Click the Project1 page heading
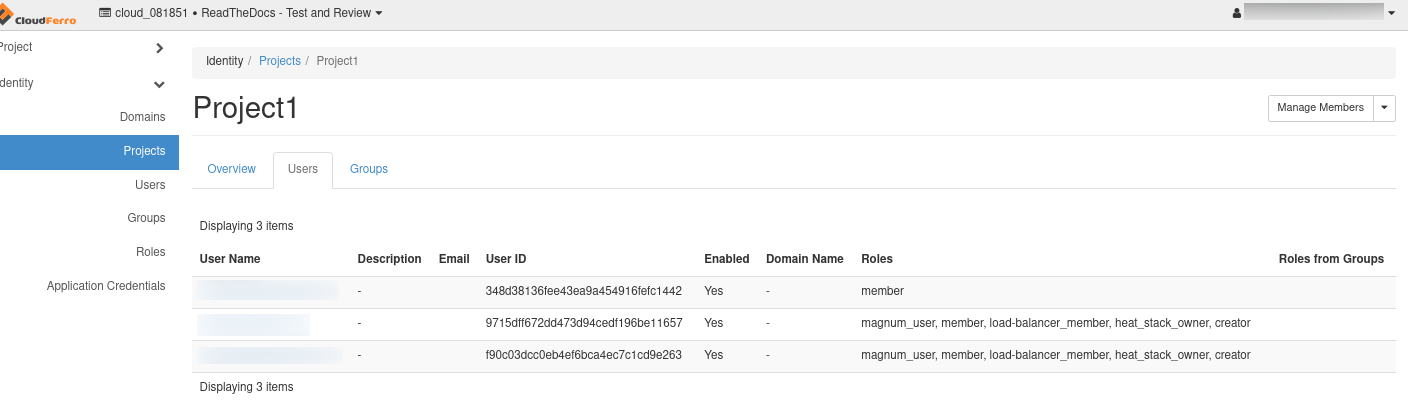The height and width of the screenshot is (414, 1408). 246,108
